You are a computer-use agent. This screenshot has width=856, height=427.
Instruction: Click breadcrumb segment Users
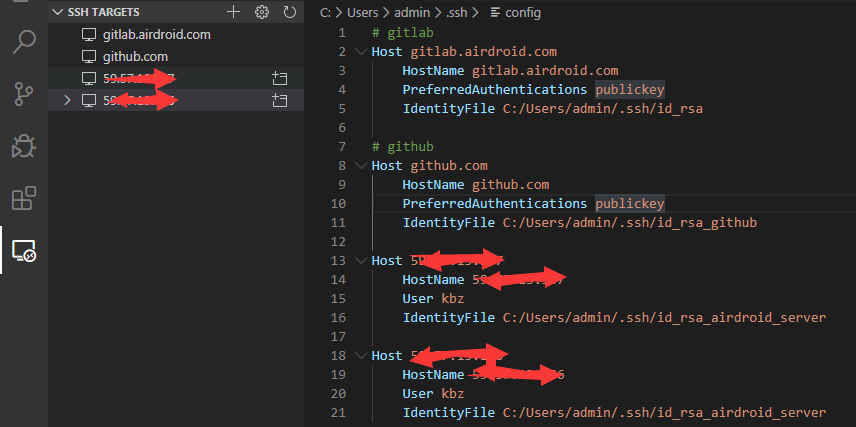tap(362, 12)
